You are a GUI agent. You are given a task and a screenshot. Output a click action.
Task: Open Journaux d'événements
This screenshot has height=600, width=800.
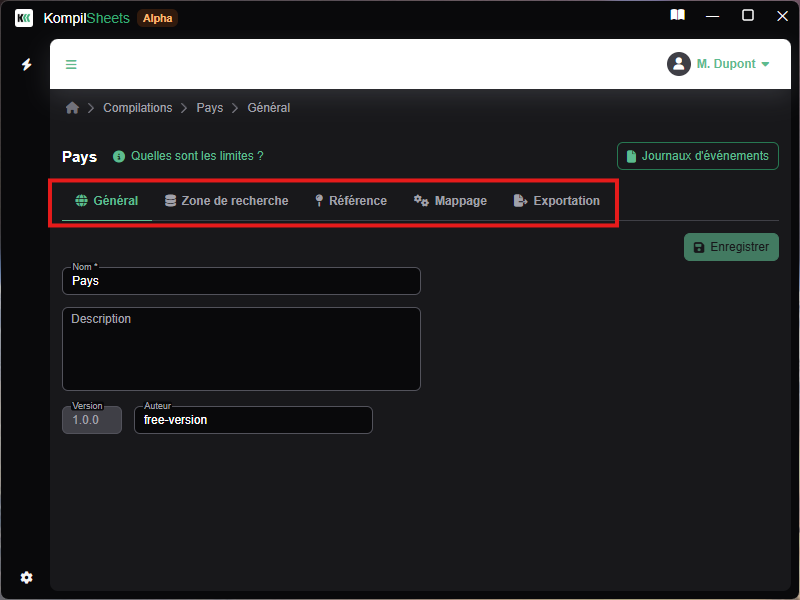tap(697, 156)
